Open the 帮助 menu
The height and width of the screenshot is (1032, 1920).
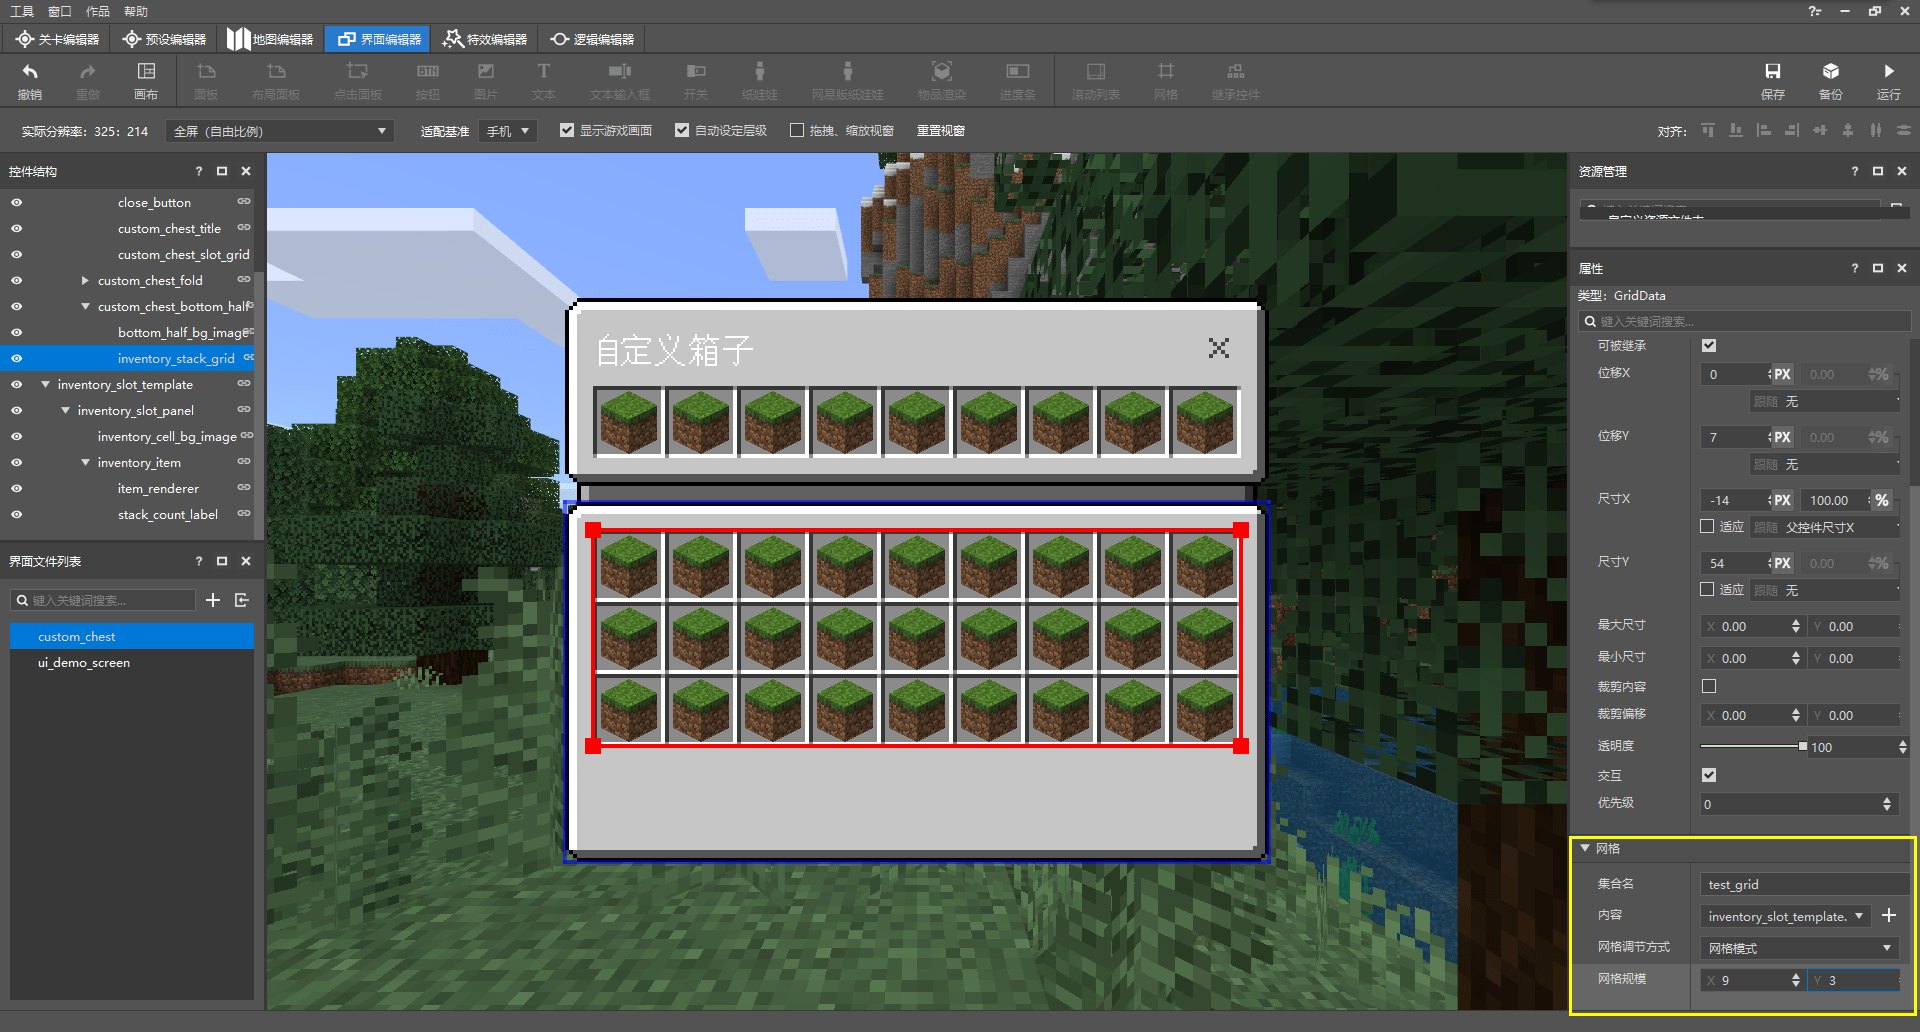point(136,11)
